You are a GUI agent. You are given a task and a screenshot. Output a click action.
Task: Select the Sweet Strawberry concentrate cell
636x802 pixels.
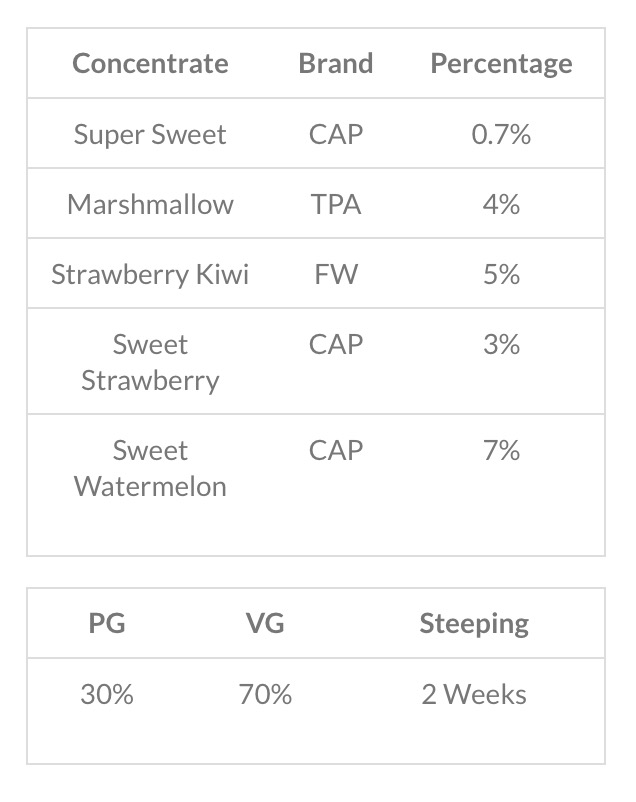(x=150, y=362)
